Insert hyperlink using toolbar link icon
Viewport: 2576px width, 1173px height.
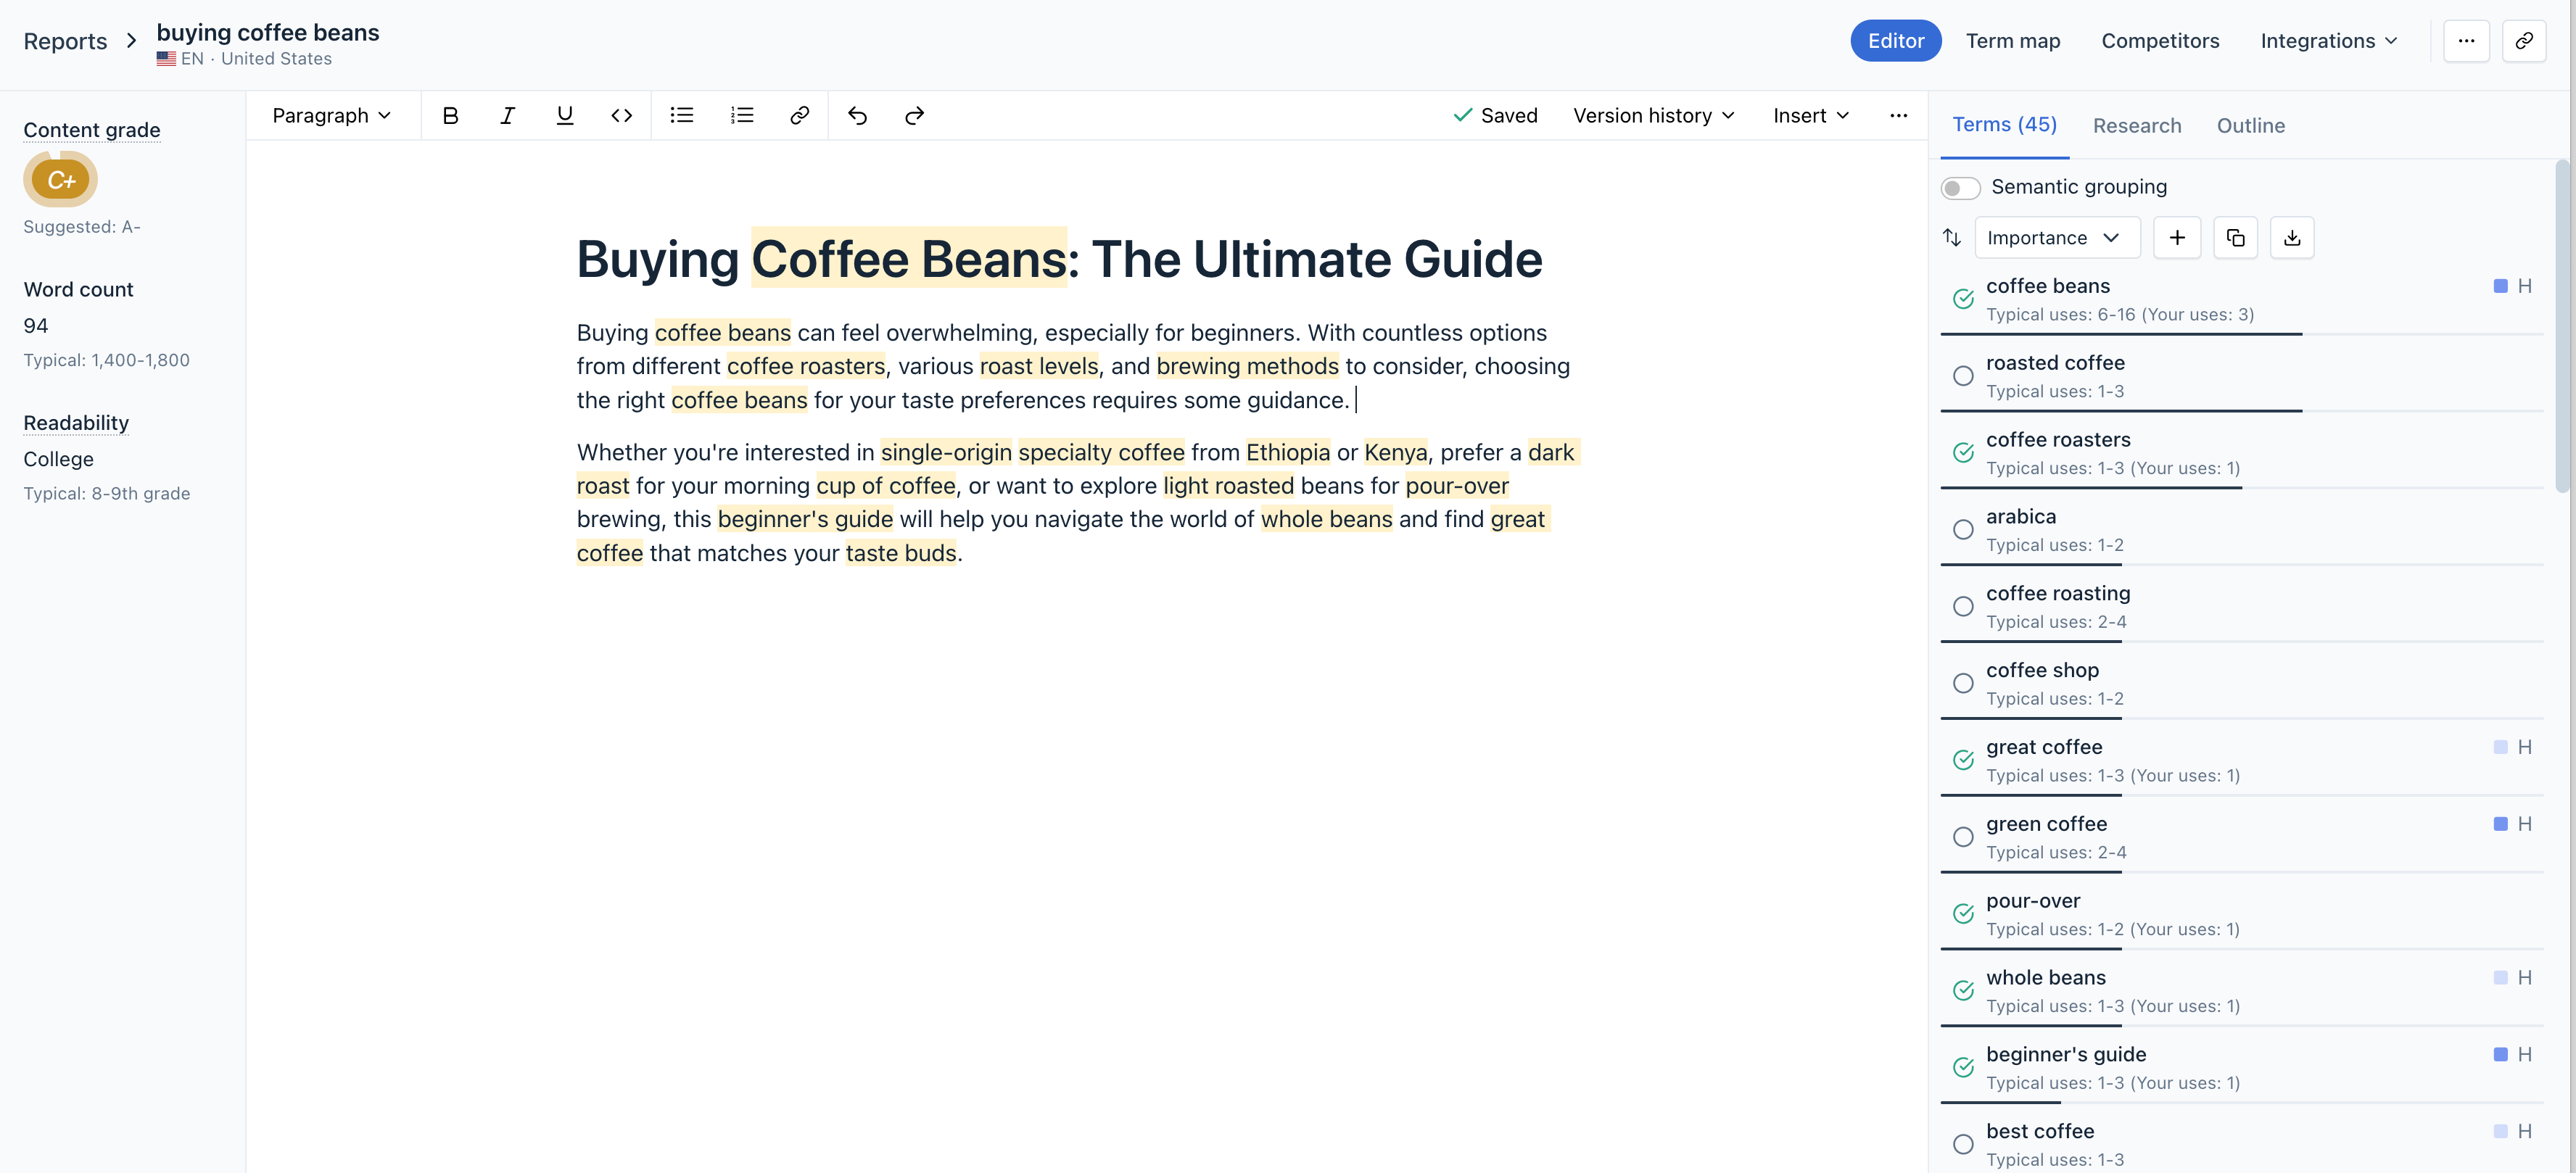799,116
